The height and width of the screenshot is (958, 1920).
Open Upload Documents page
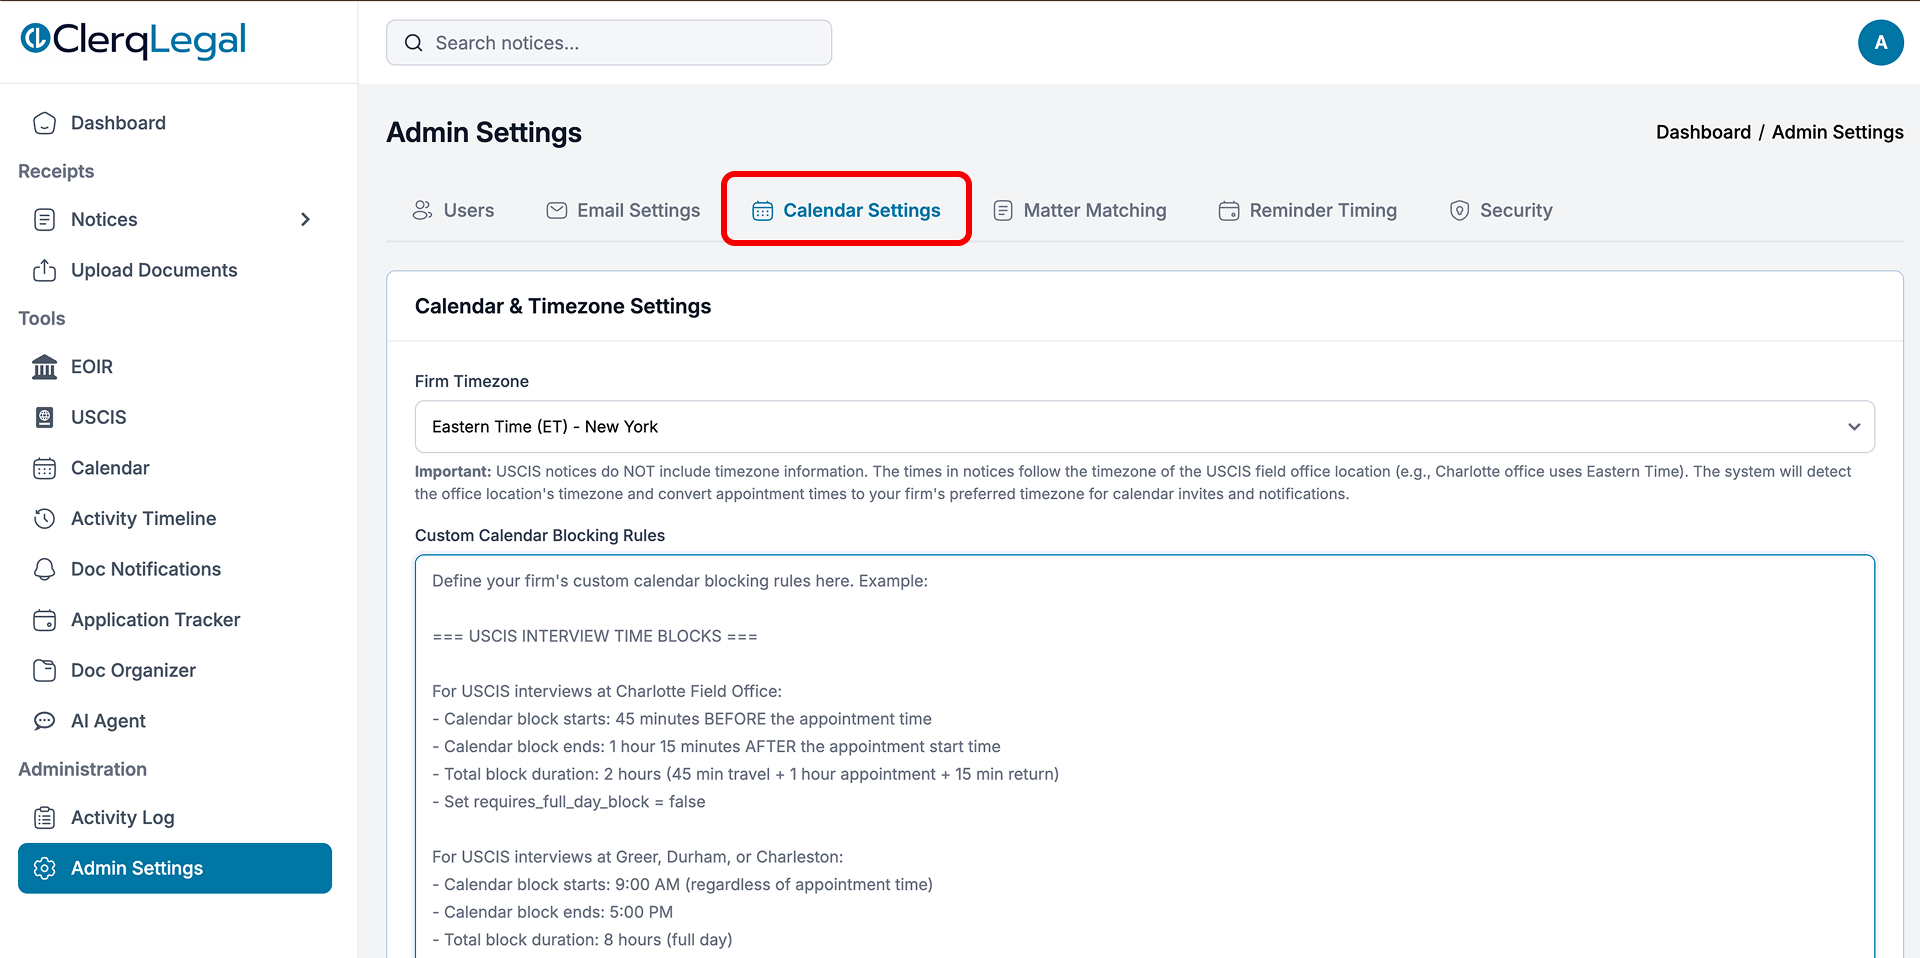point(175,270)
